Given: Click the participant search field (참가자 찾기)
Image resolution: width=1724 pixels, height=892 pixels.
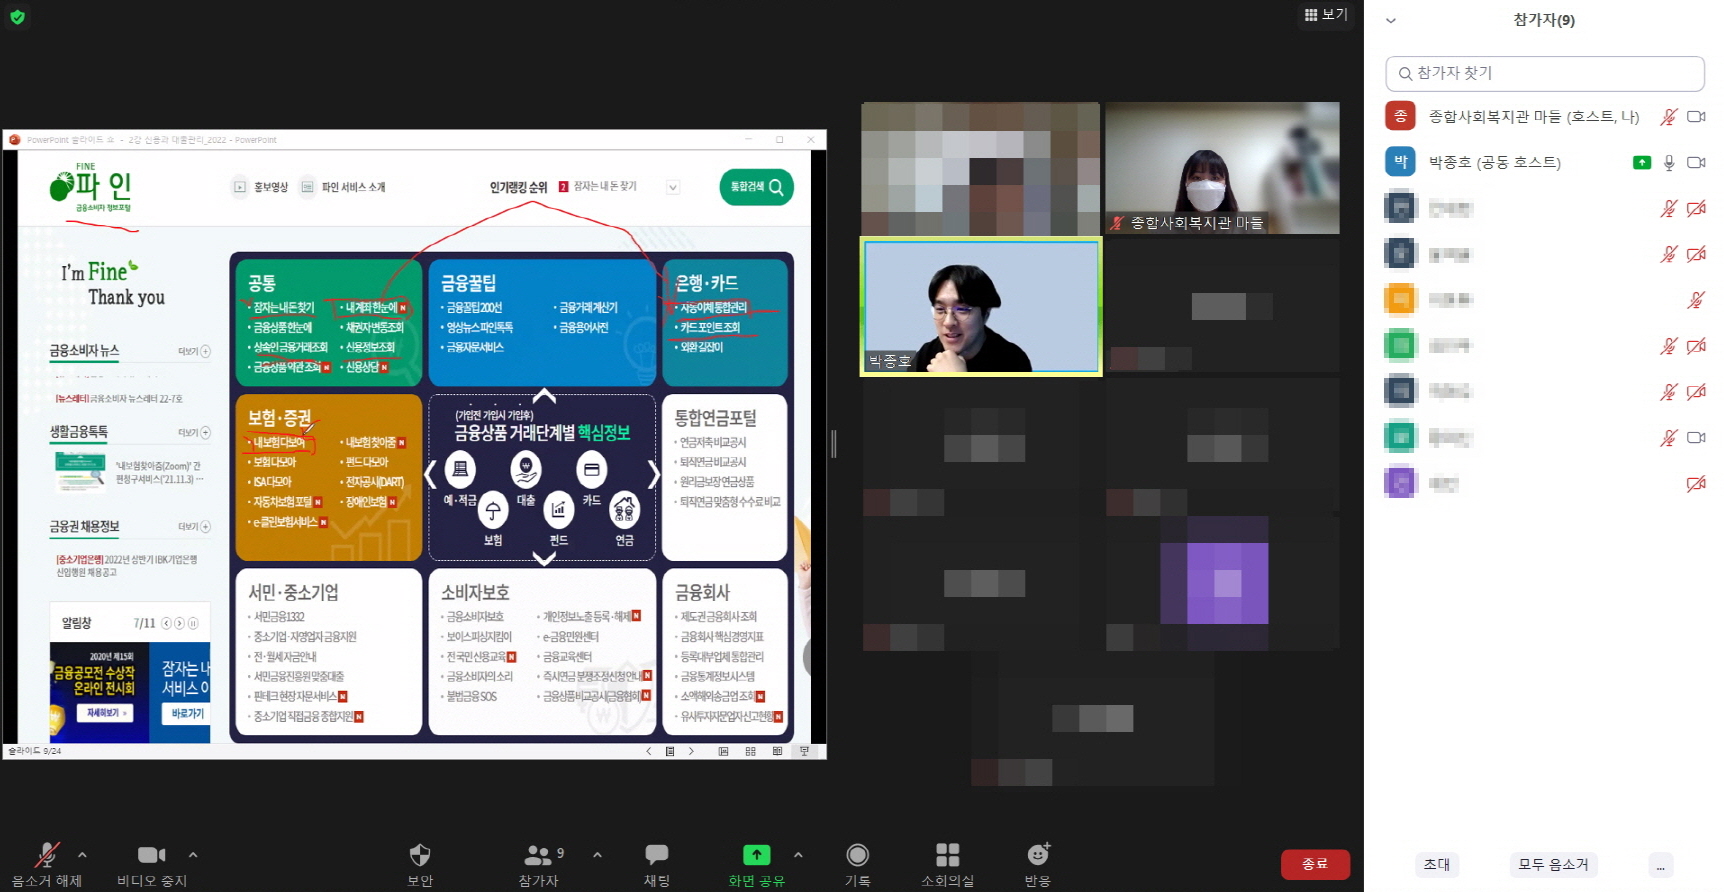Looking at the screenshot, I should 1545,73.
